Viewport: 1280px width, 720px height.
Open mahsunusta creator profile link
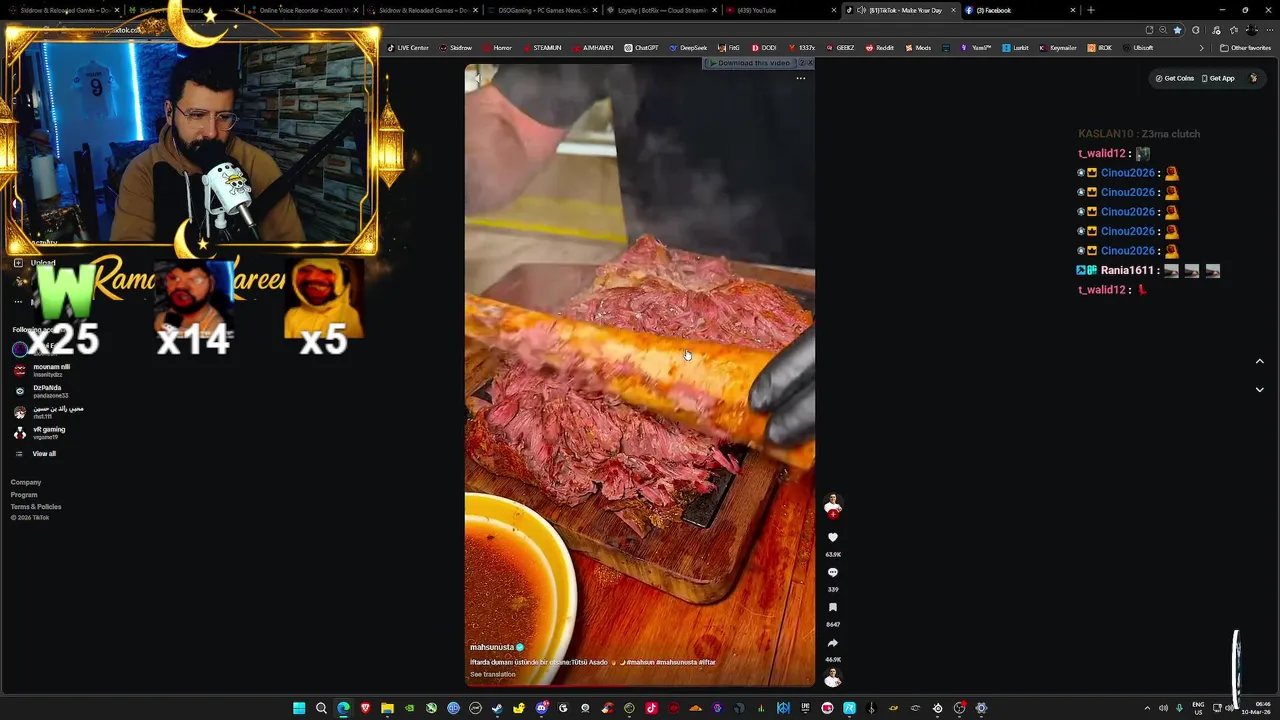[492, 647]
